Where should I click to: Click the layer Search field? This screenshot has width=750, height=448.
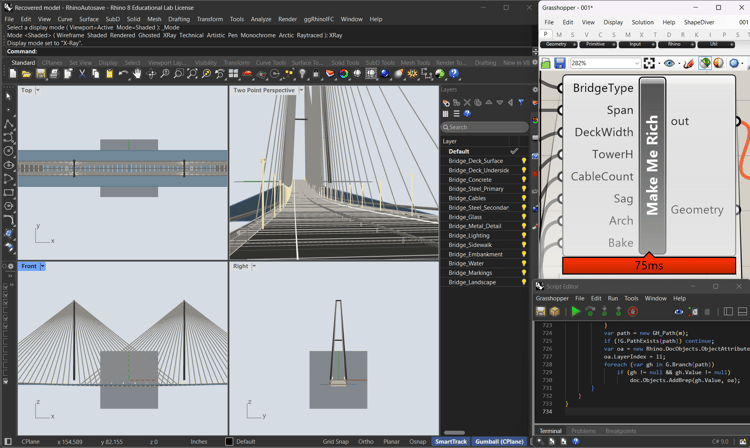pyautogui.click(x=485, y=127)
